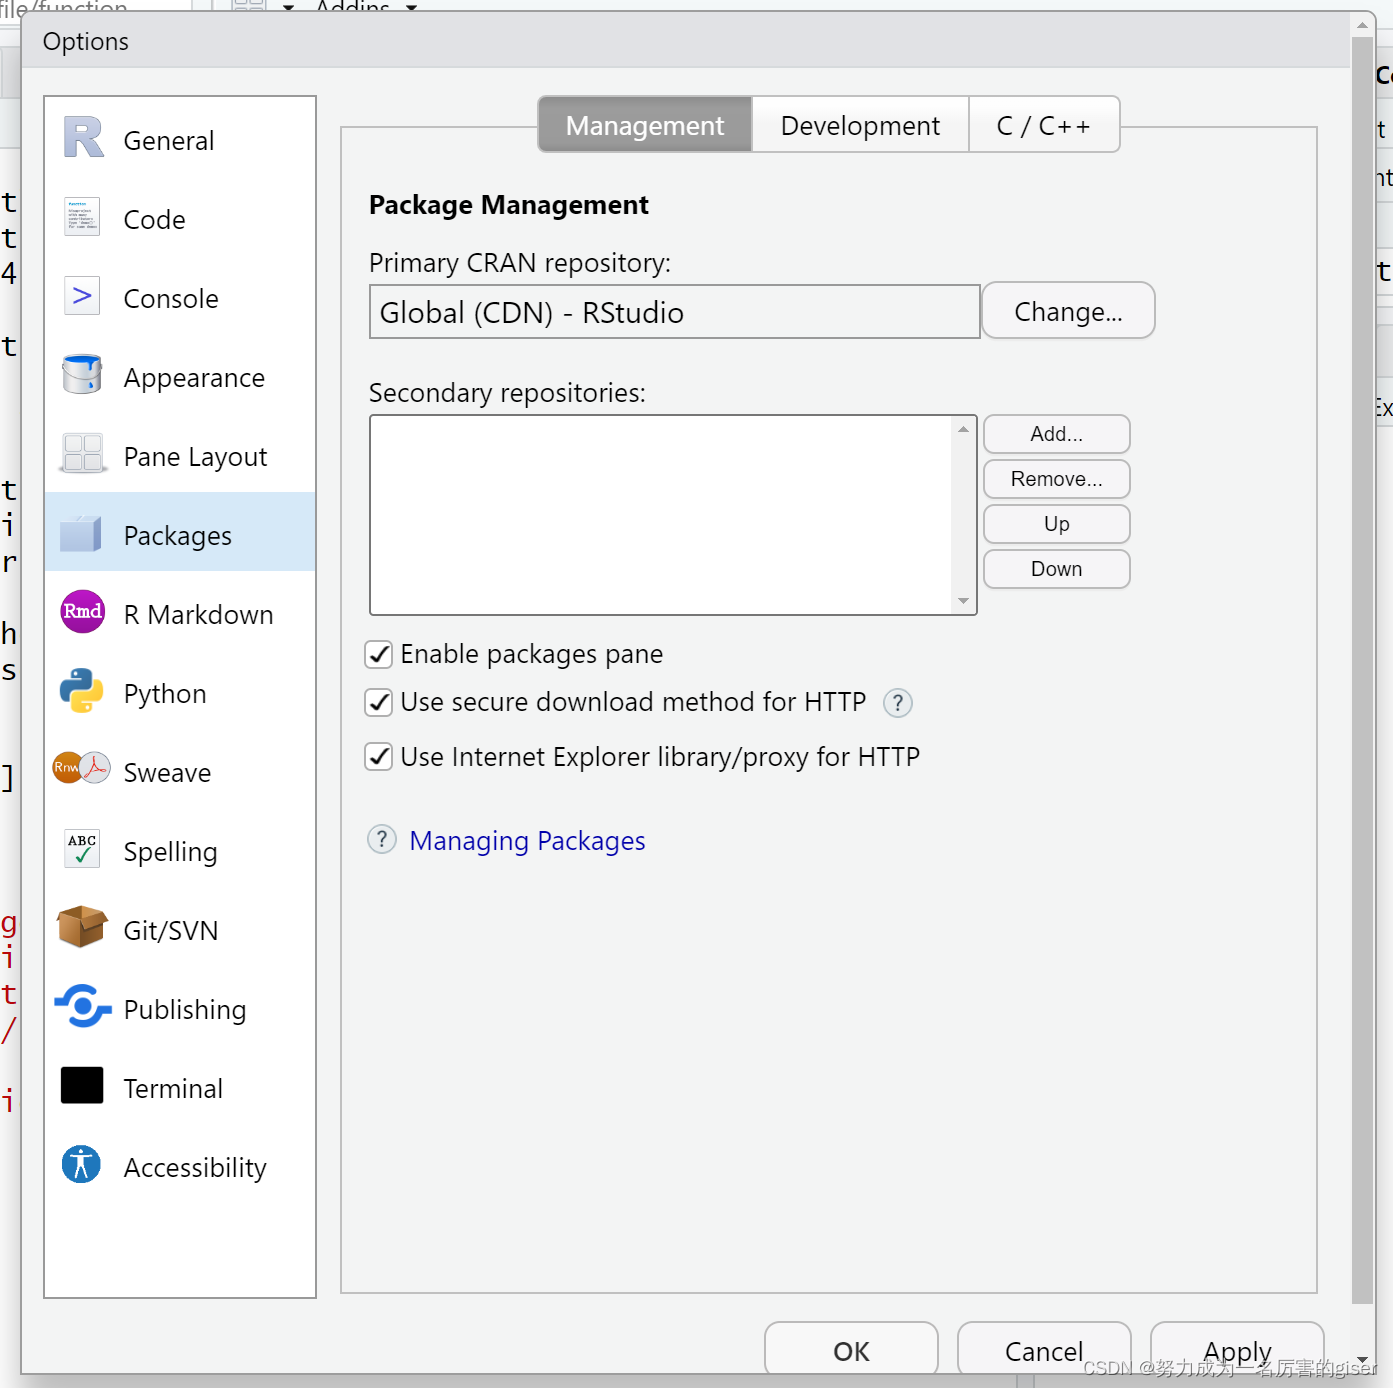The width and height of the screenshot is (1393, 1388).
Task: Choose the Appearance paint bucket icon
Action: [82, 374]
